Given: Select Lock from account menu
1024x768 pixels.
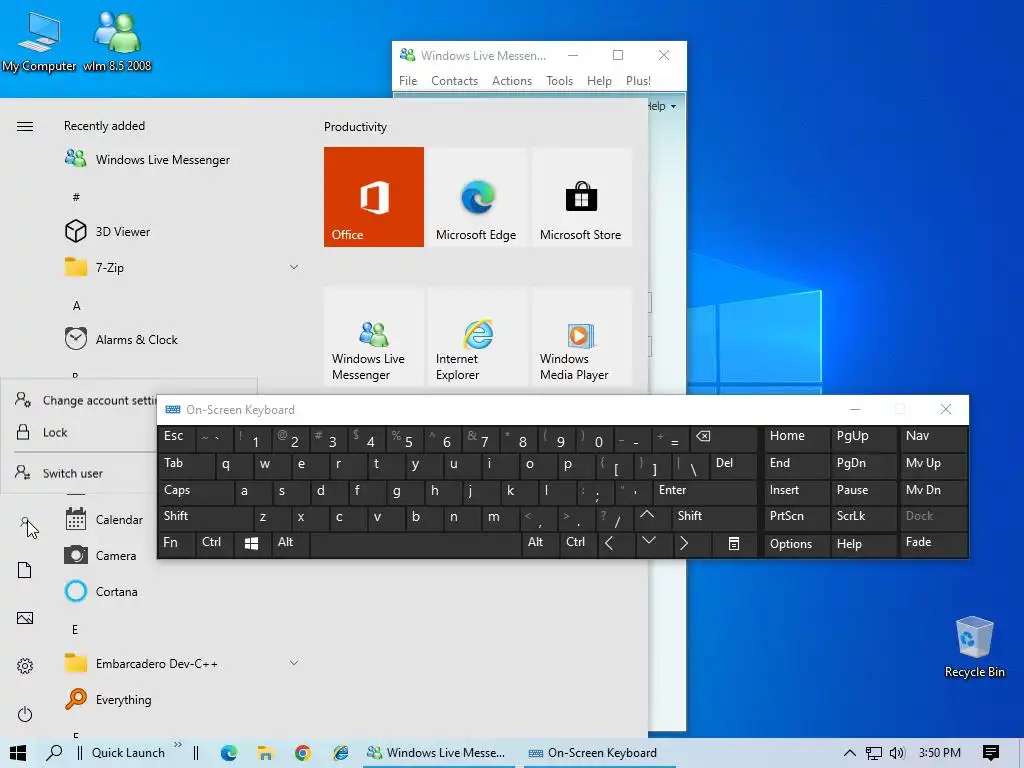Looking at the screenshot, I should [x=80, y=432].
